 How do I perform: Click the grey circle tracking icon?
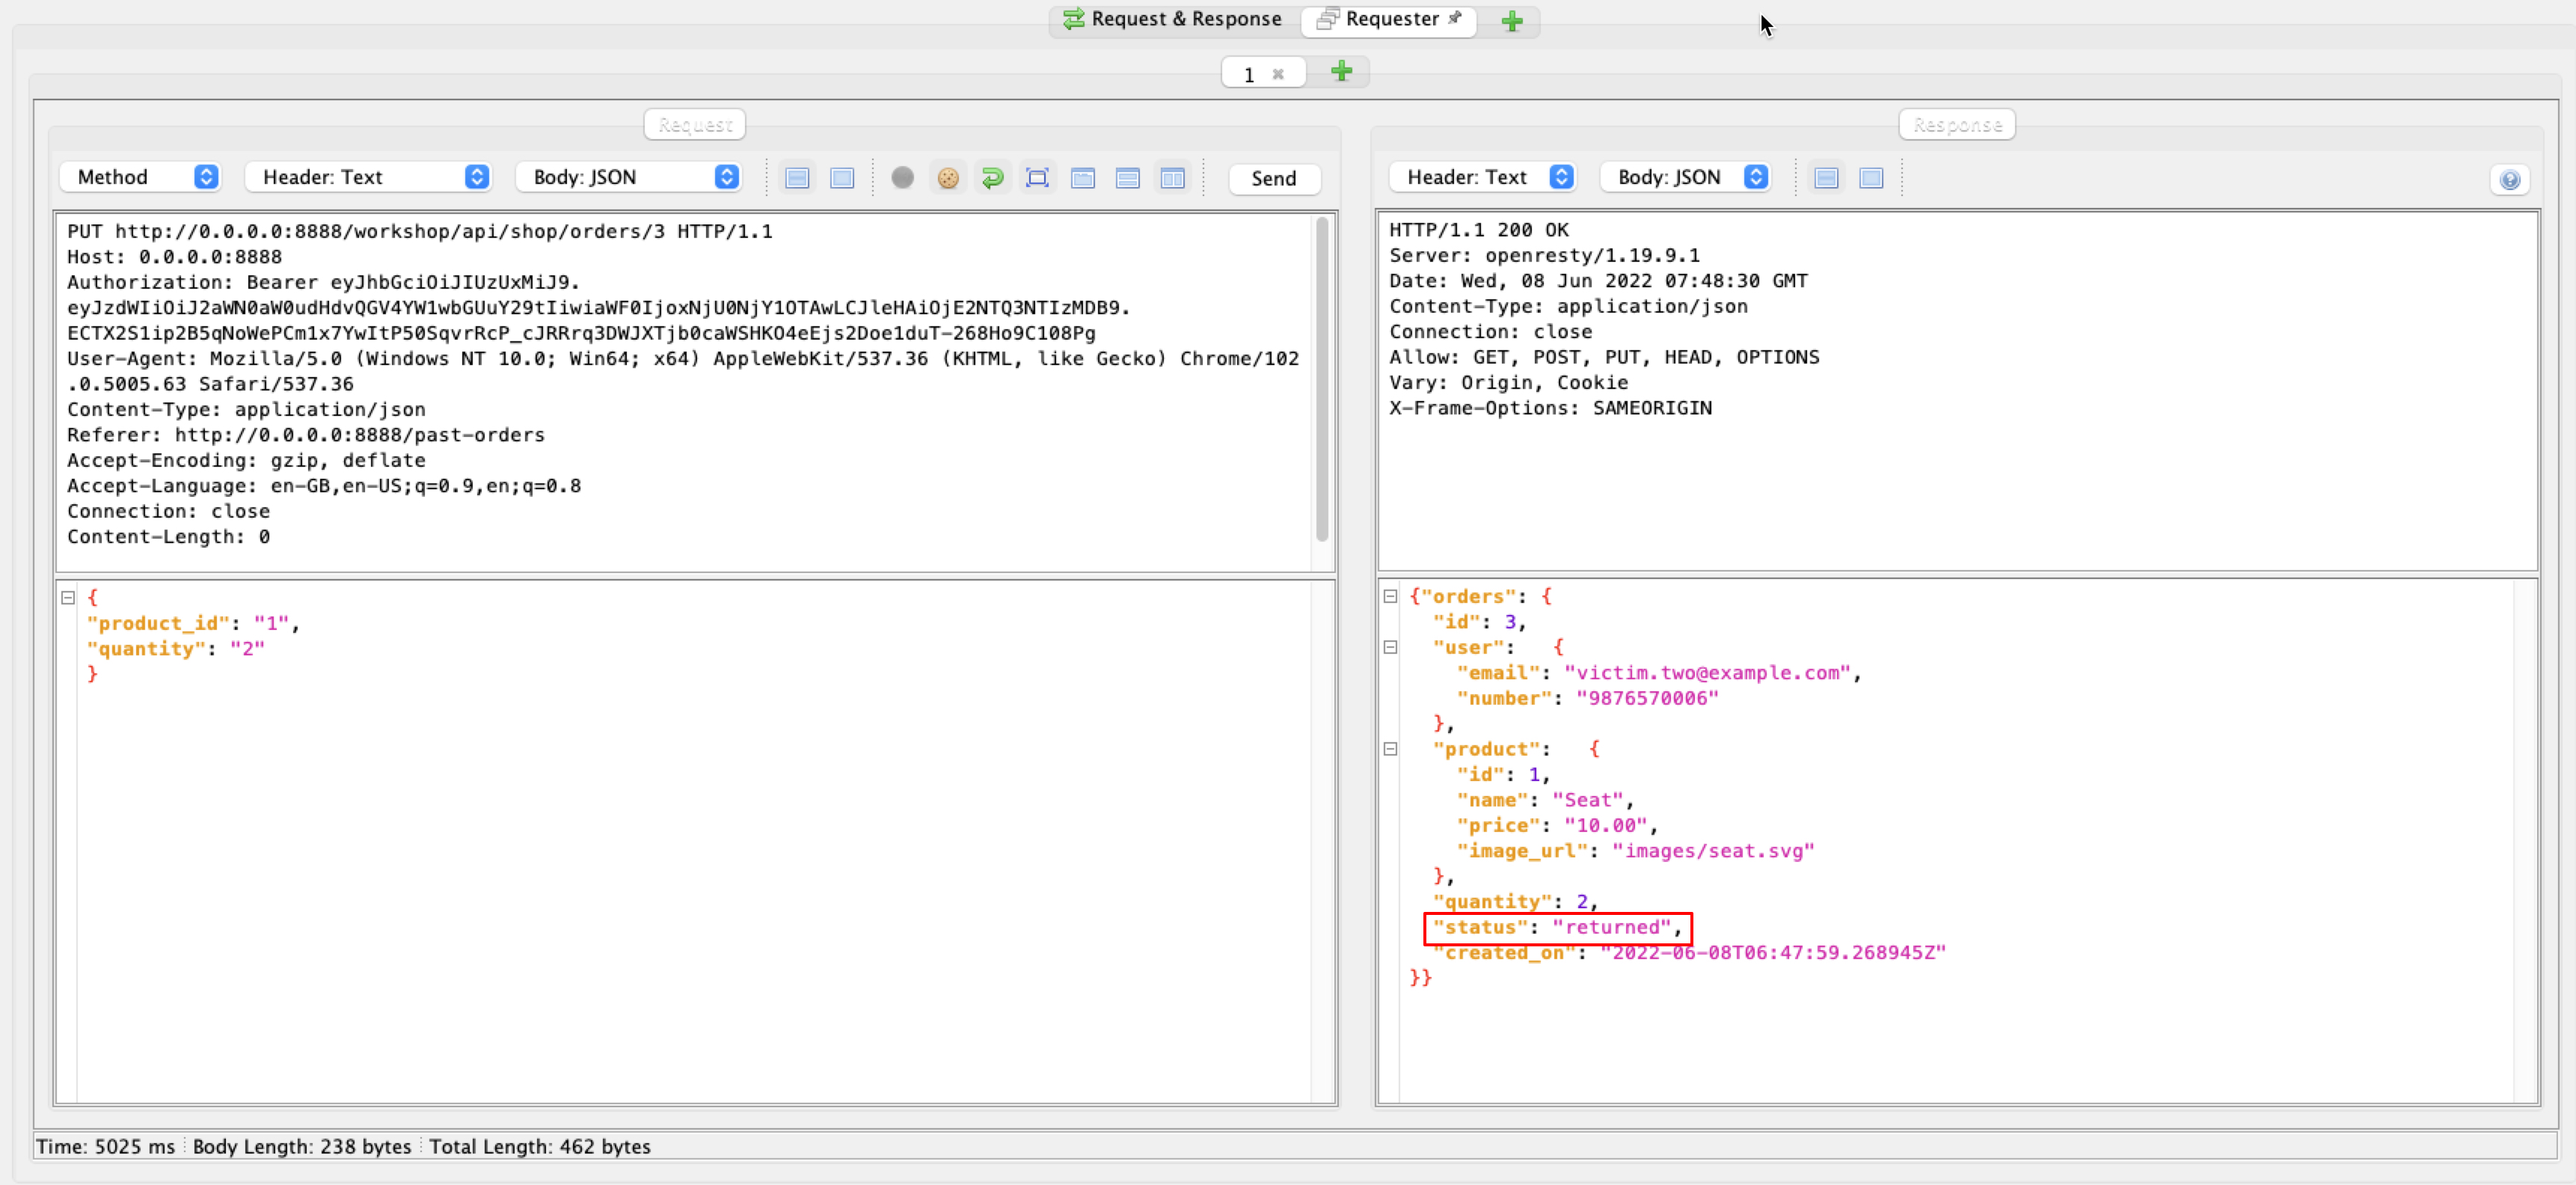coord(902,178)
